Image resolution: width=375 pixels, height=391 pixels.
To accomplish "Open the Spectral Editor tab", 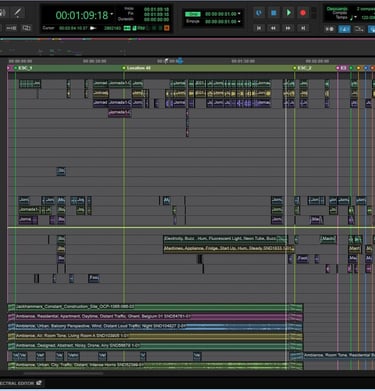I will point(20,383).
